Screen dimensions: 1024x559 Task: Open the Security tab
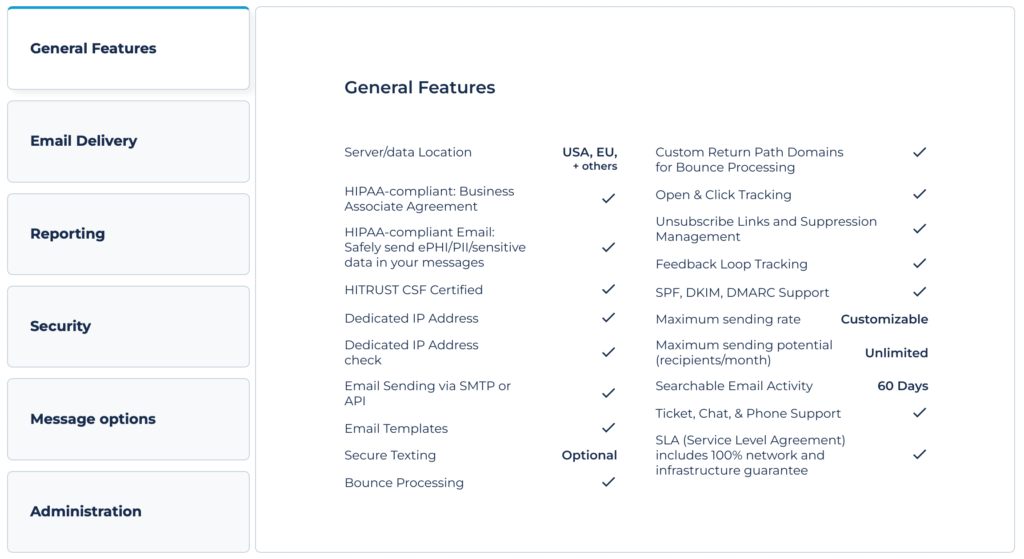(x=128, y=326)
